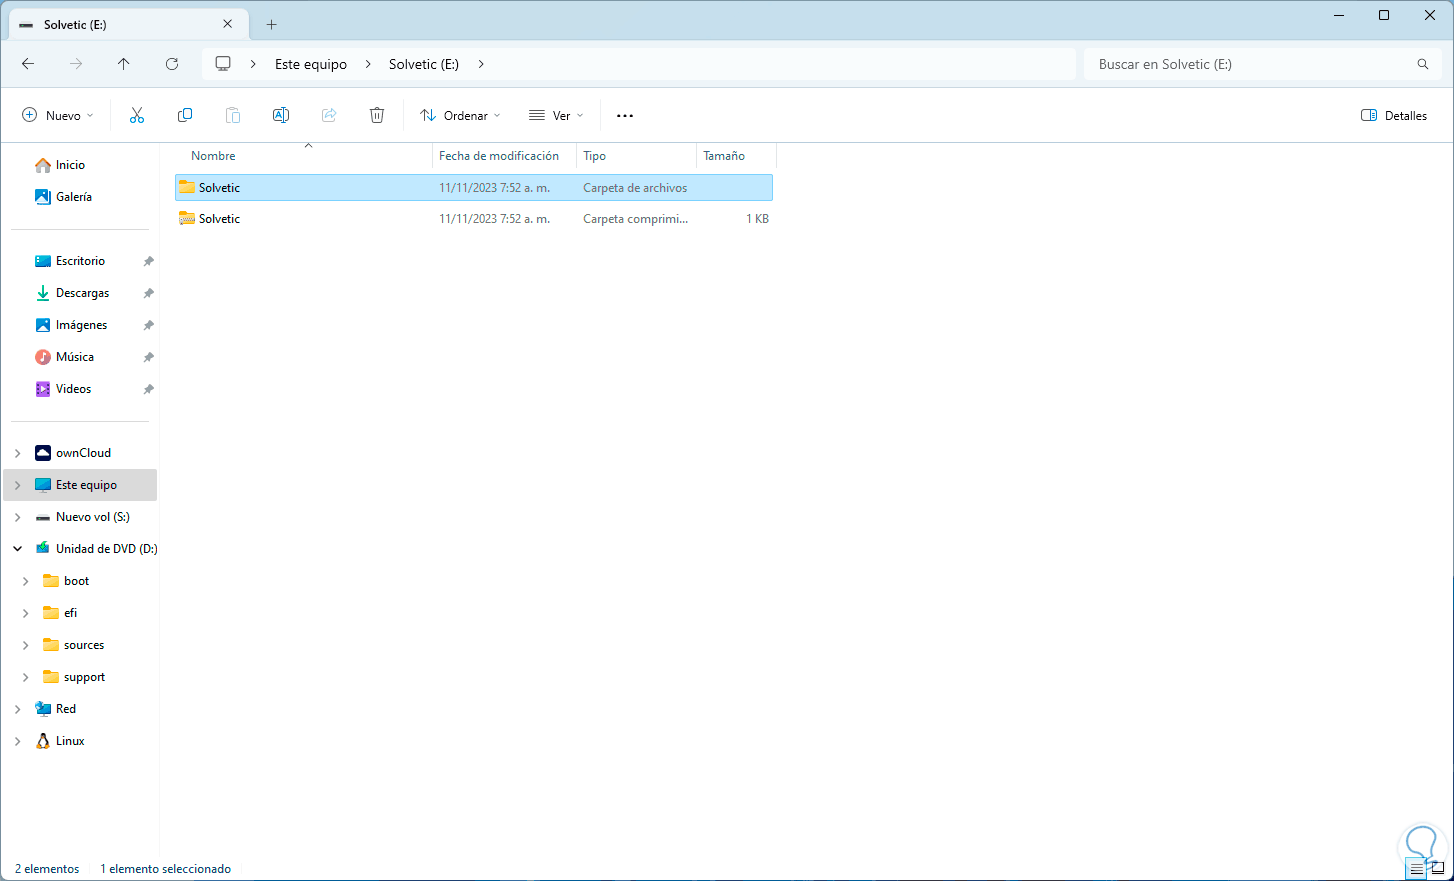
Task: Click the Copy icon in toolbar
Action: (x=185, y=116)
